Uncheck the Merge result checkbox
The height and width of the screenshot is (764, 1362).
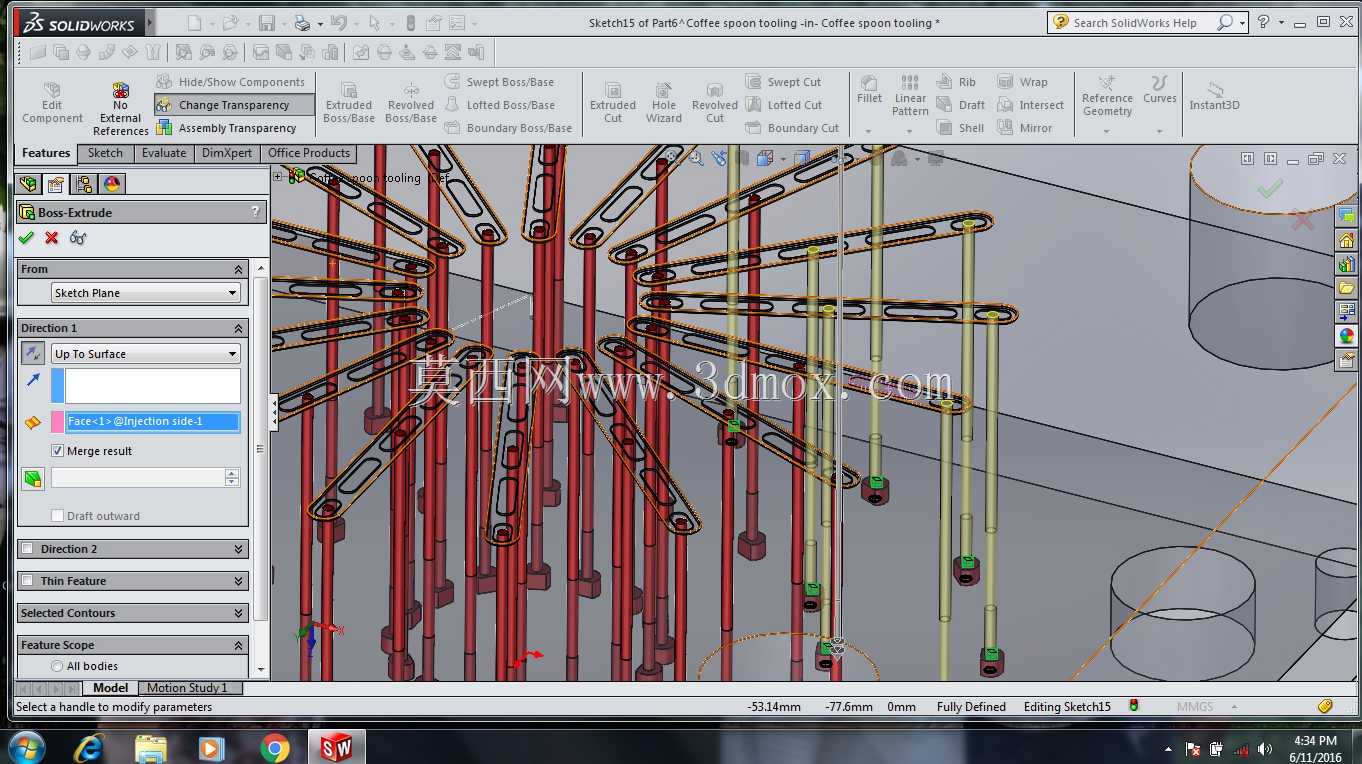[58, 451]
